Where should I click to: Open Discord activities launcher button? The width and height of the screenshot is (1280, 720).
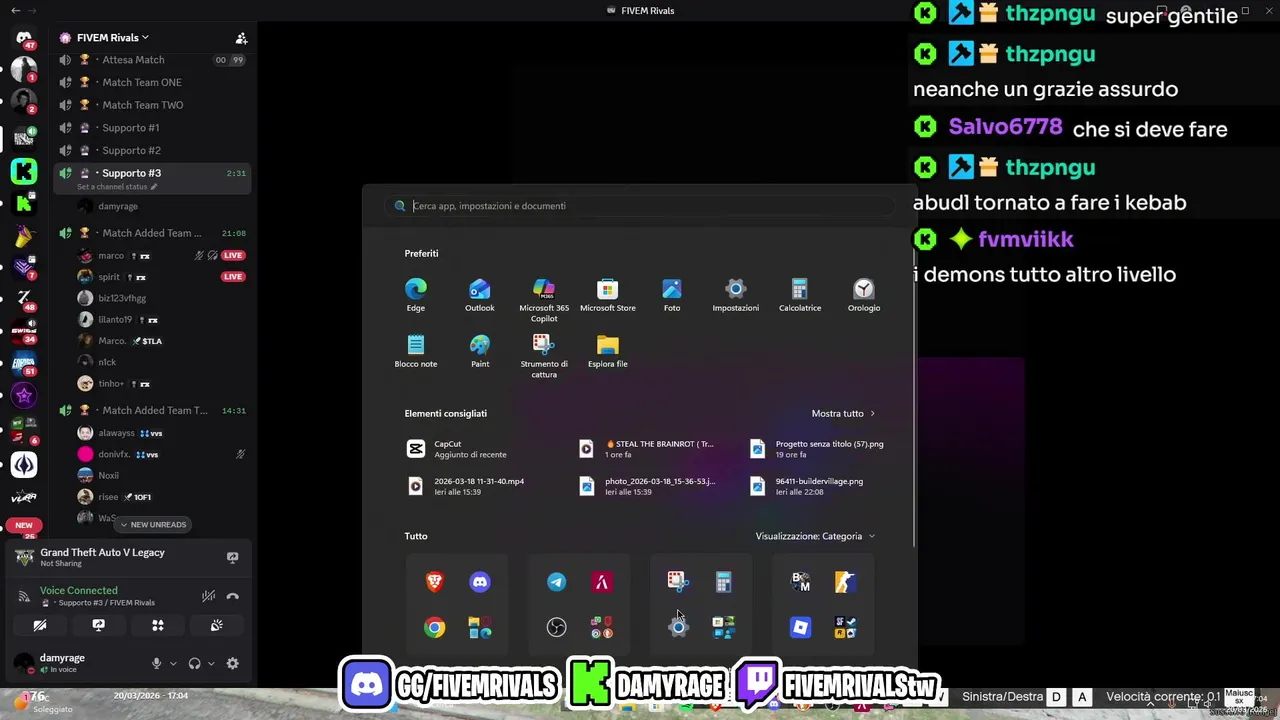pyautogui.click(x=157, y=625)
